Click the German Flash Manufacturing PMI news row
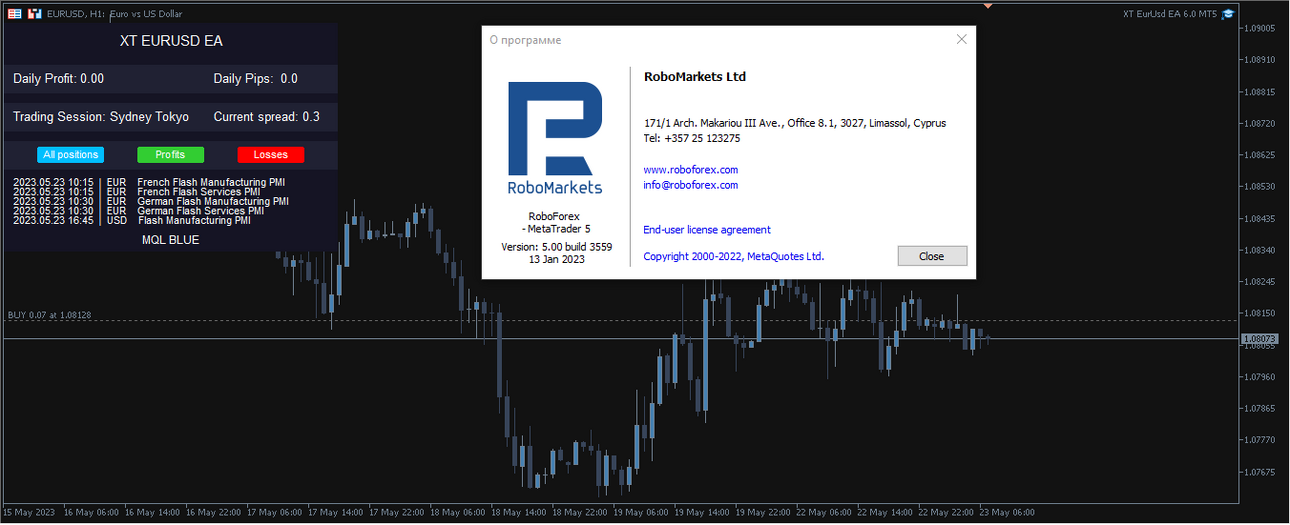The height and width of the screenshot is (525, 1290). point(151,202)
